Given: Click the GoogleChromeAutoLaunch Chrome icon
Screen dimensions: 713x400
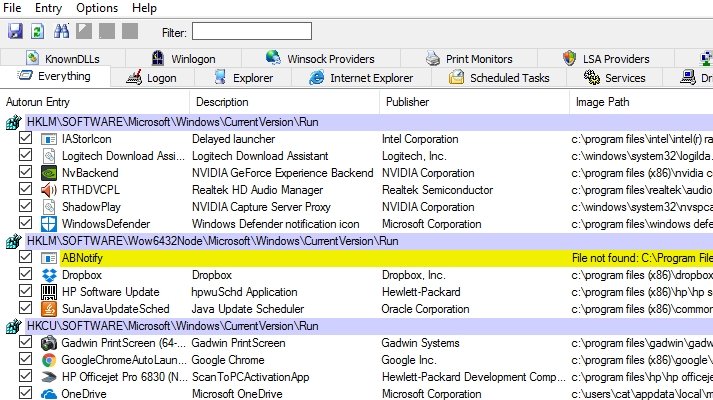Looking at the screenshot, I should coord(49,360).
